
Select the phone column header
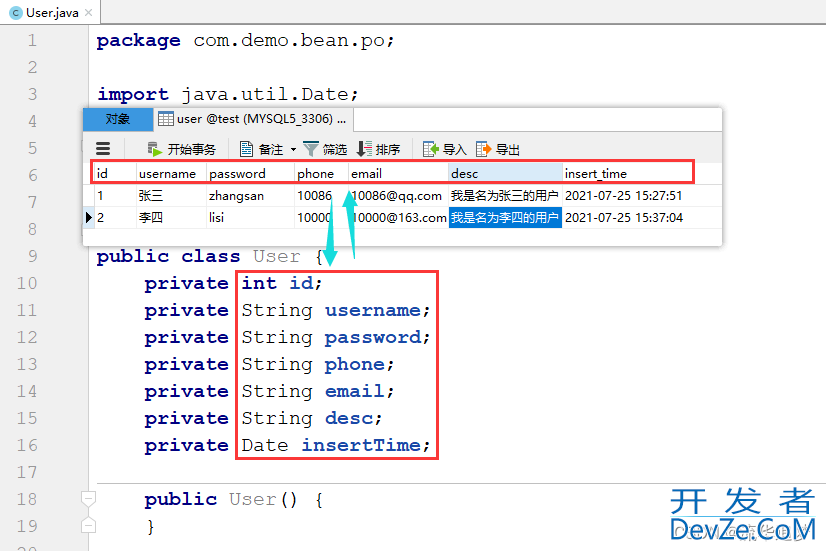321,173
